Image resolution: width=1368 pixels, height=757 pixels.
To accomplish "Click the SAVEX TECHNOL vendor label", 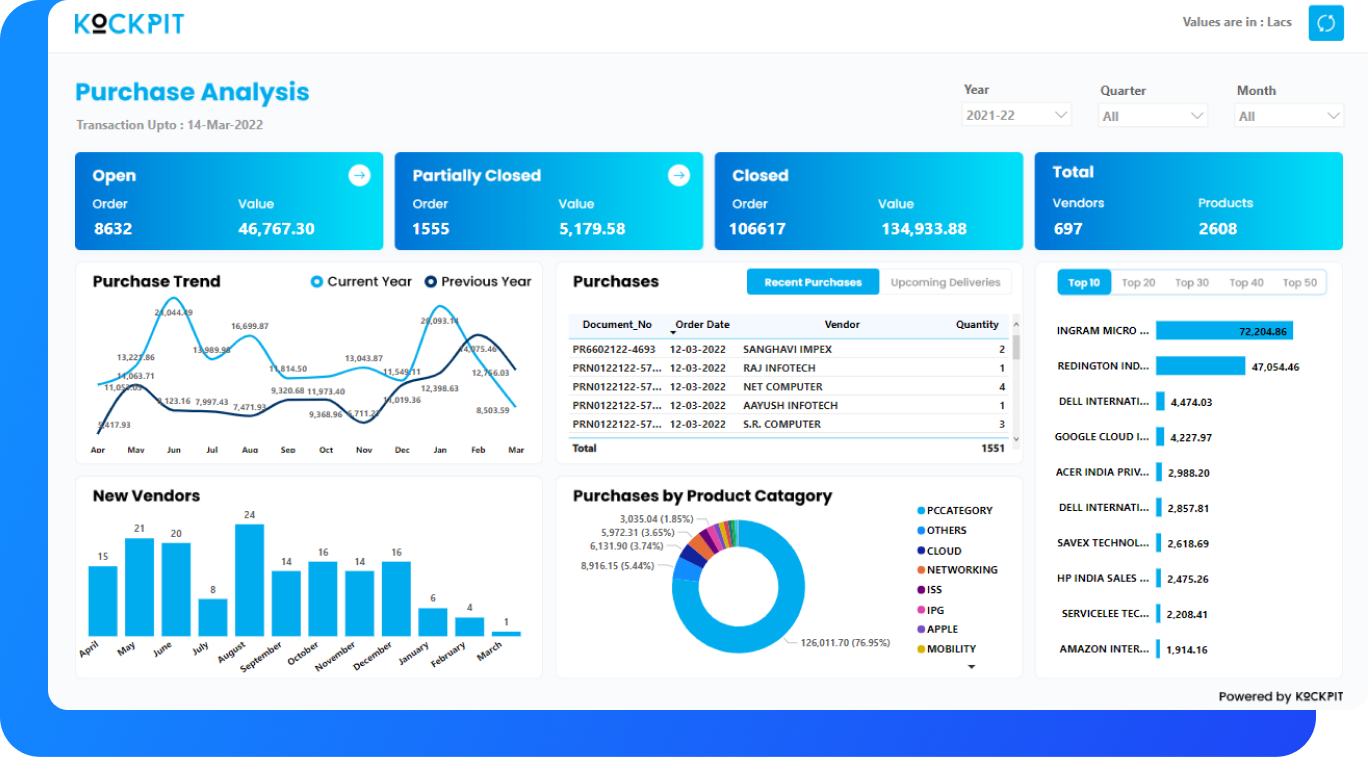I will tap(1103, 543).
